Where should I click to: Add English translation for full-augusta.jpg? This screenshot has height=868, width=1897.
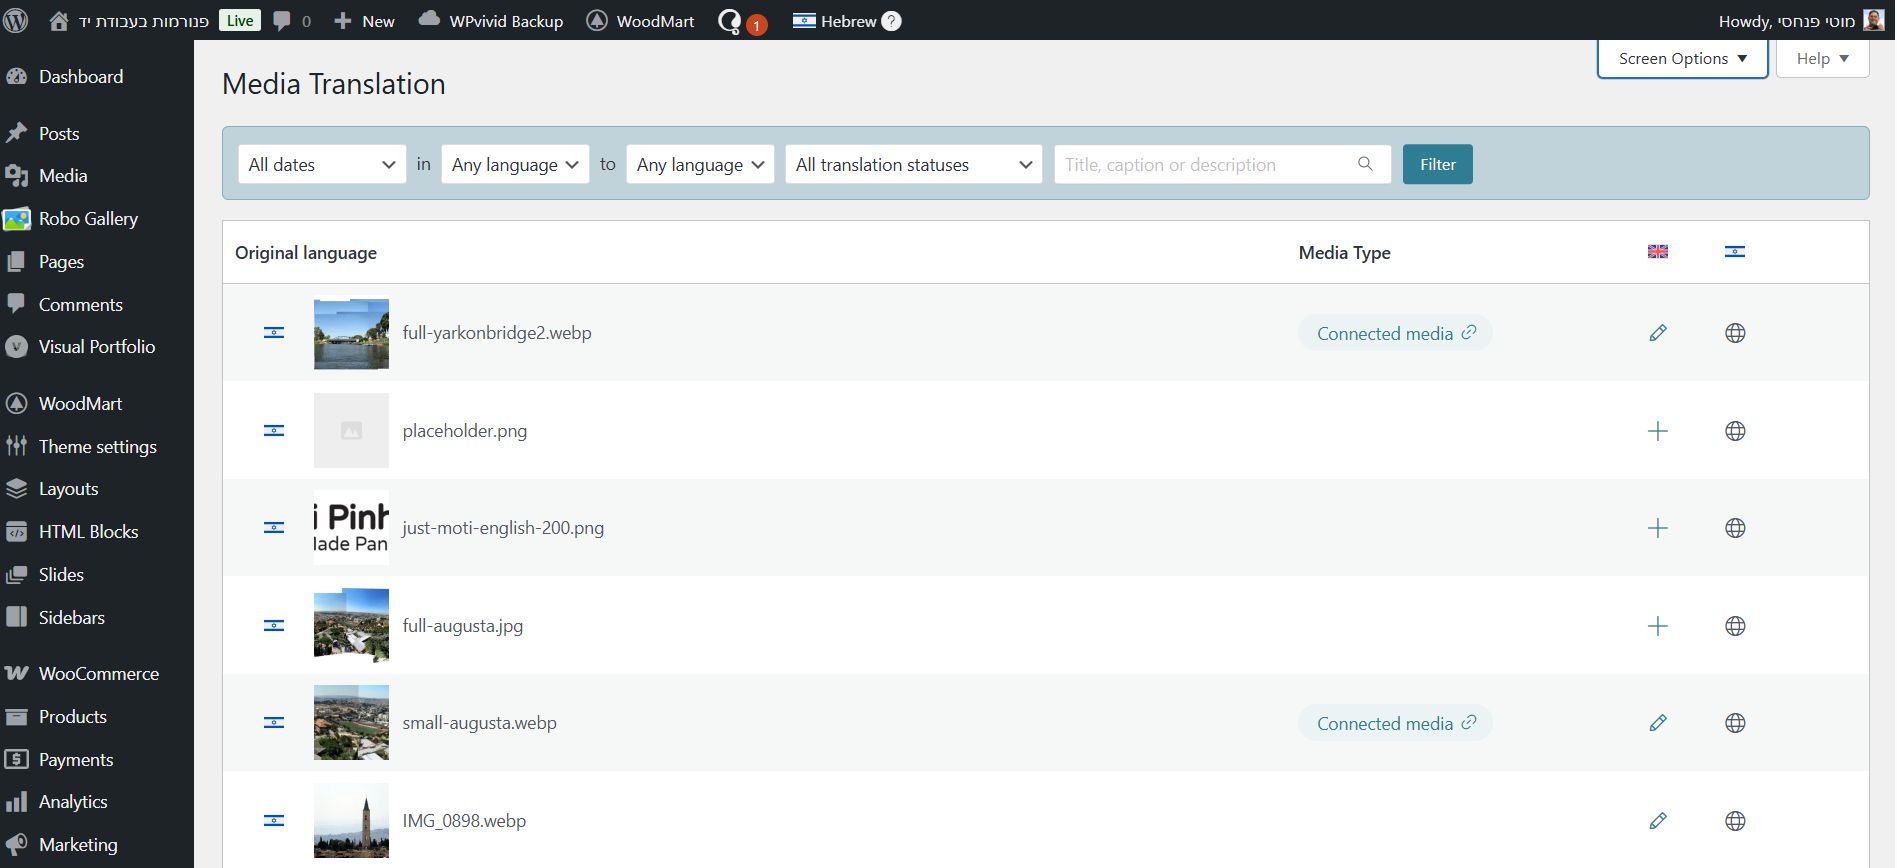point(1657,626)
